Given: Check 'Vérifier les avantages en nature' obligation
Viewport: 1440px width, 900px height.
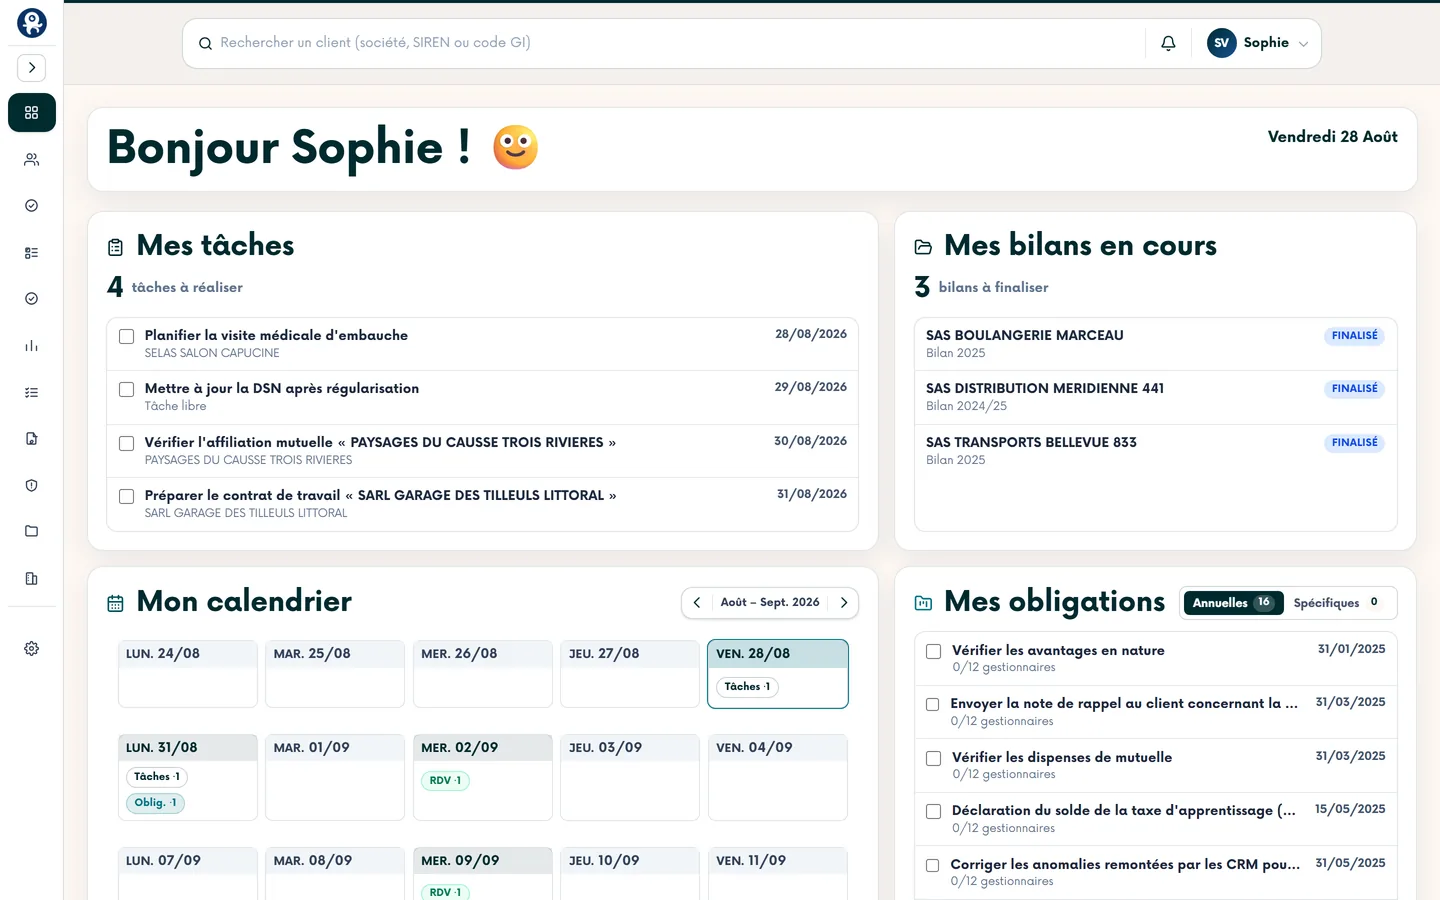Looking at the screenshot, I should [934, 651].
